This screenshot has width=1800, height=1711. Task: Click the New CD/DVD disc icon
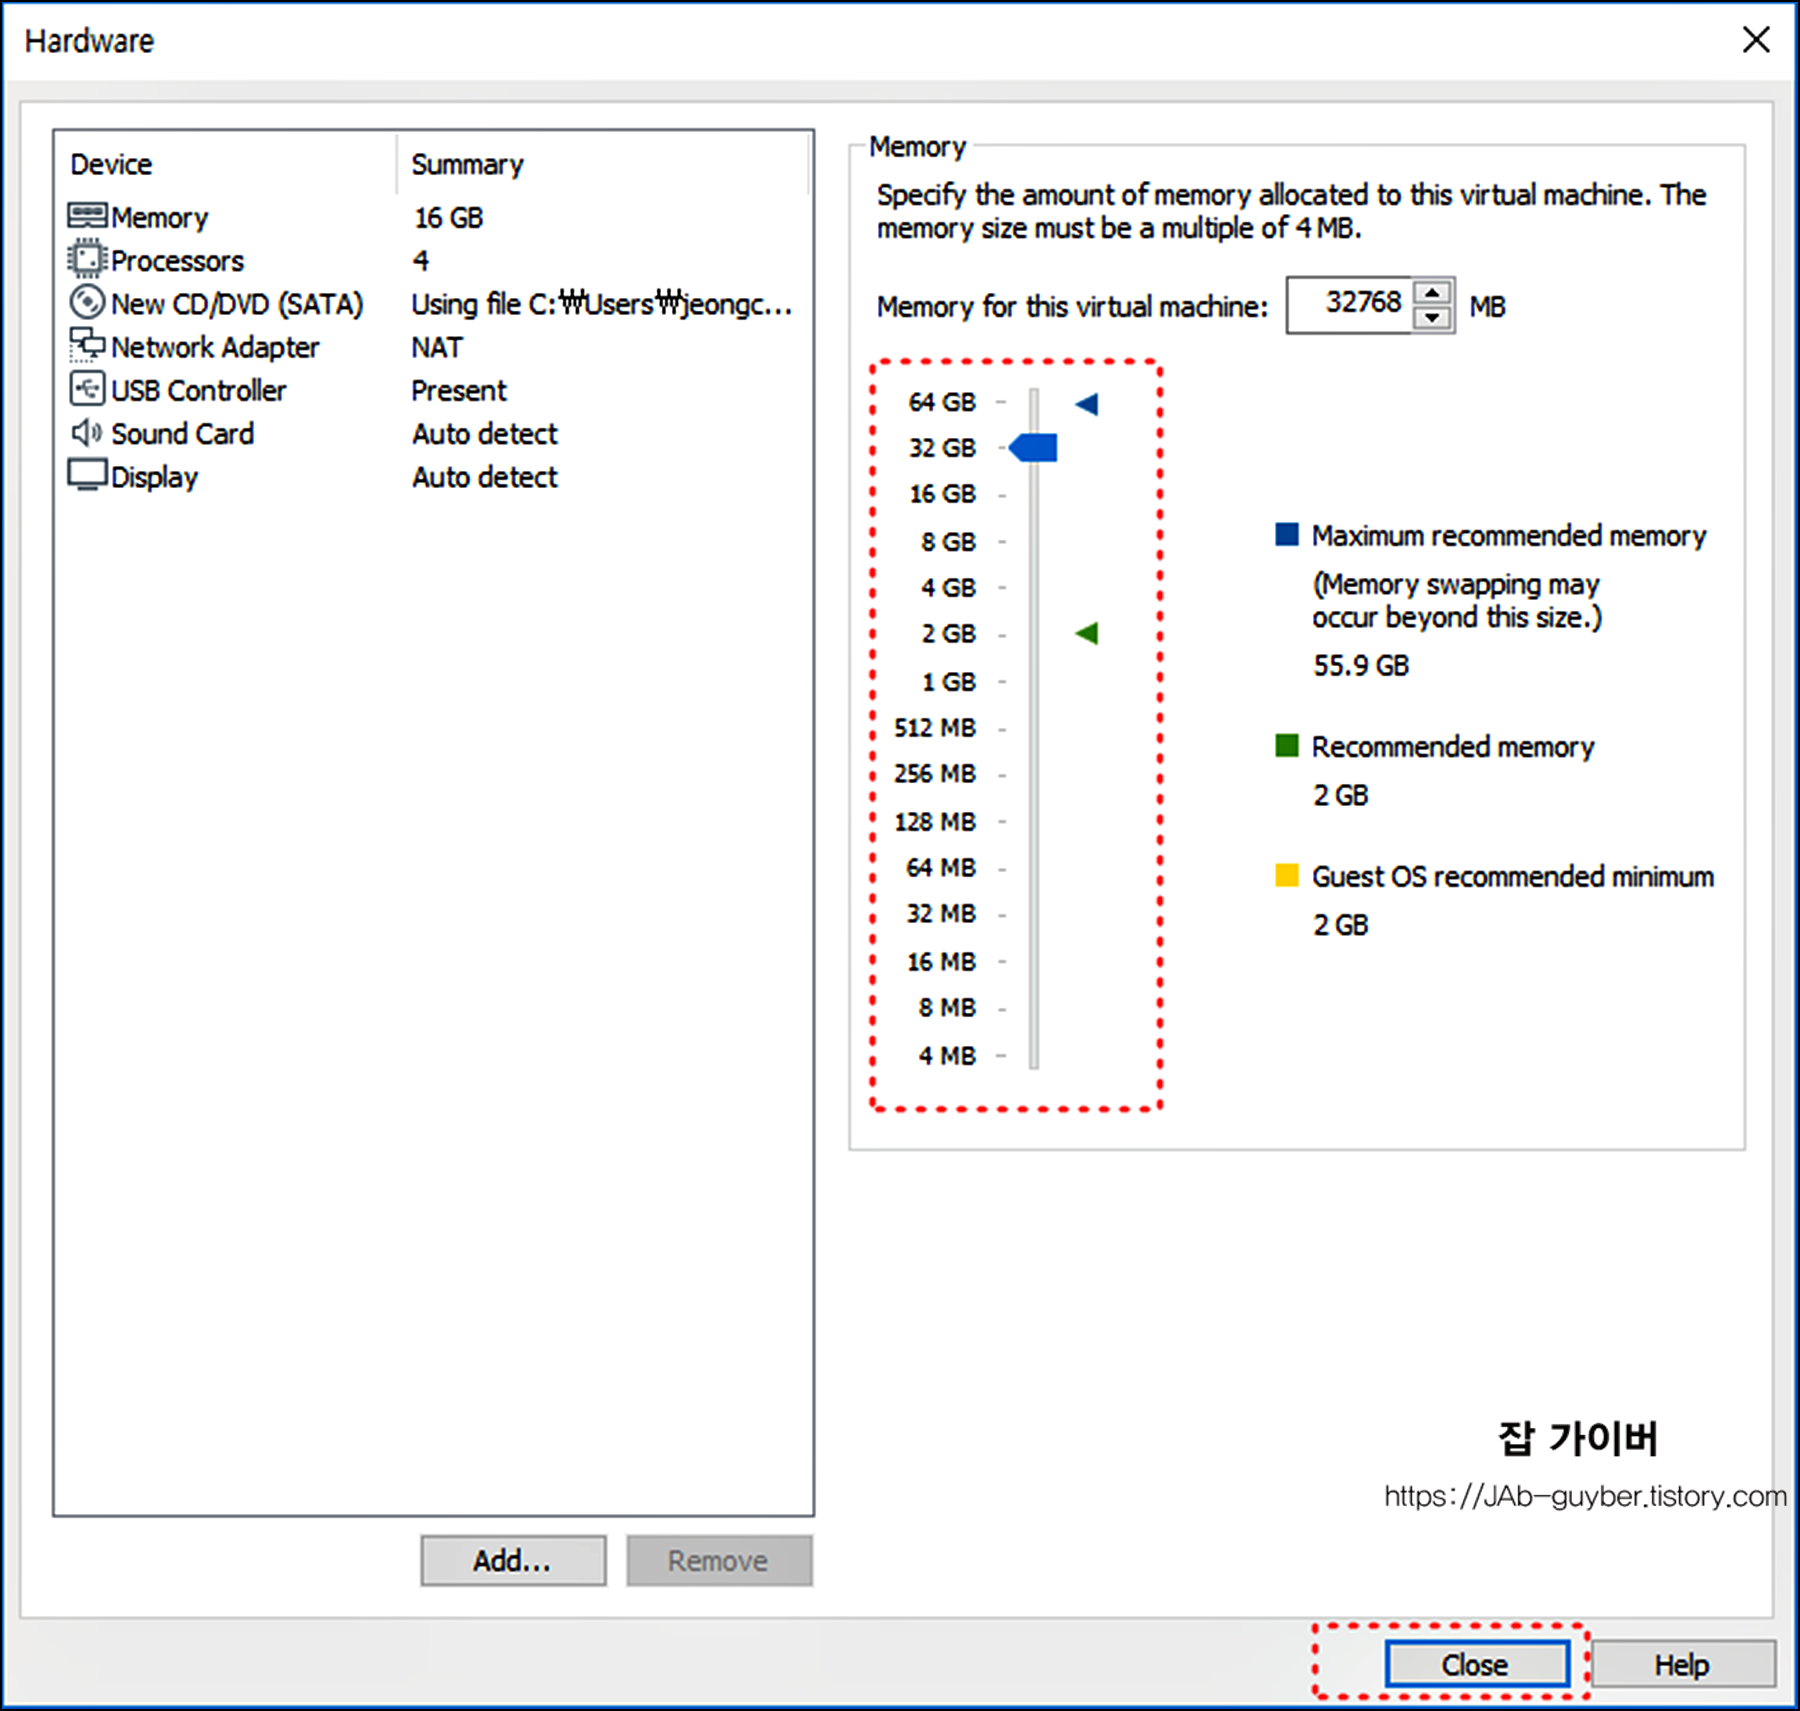(x=87, y=302)
